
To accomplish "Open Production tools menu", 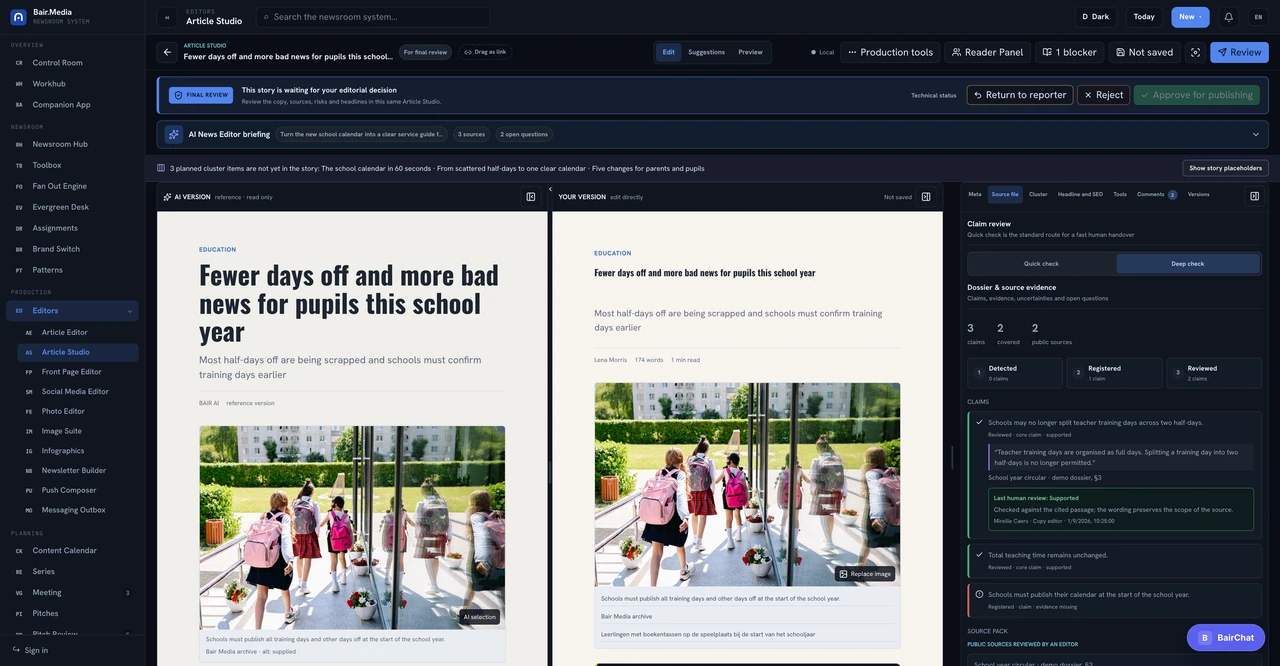I will (890, 52).
